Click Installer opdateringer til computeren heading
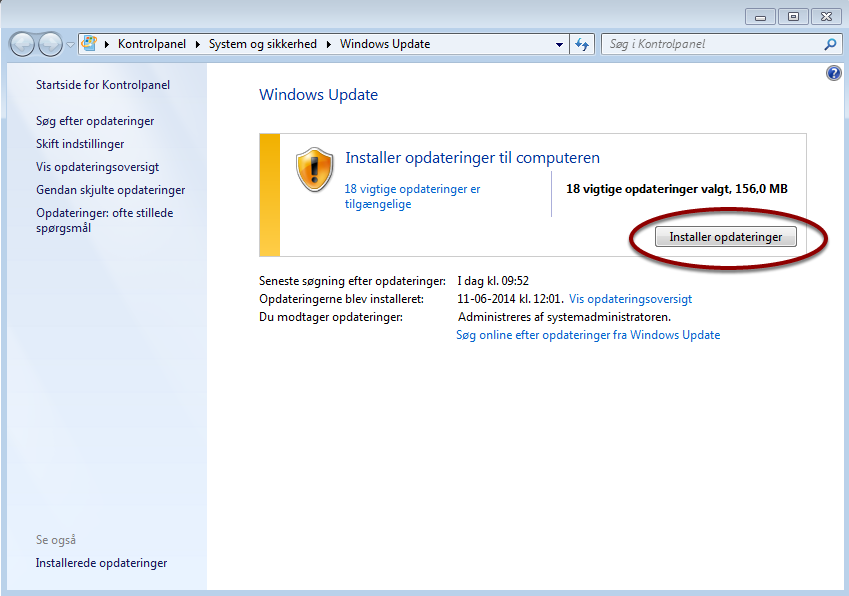 pyautogui.click(x=473, y=158)
